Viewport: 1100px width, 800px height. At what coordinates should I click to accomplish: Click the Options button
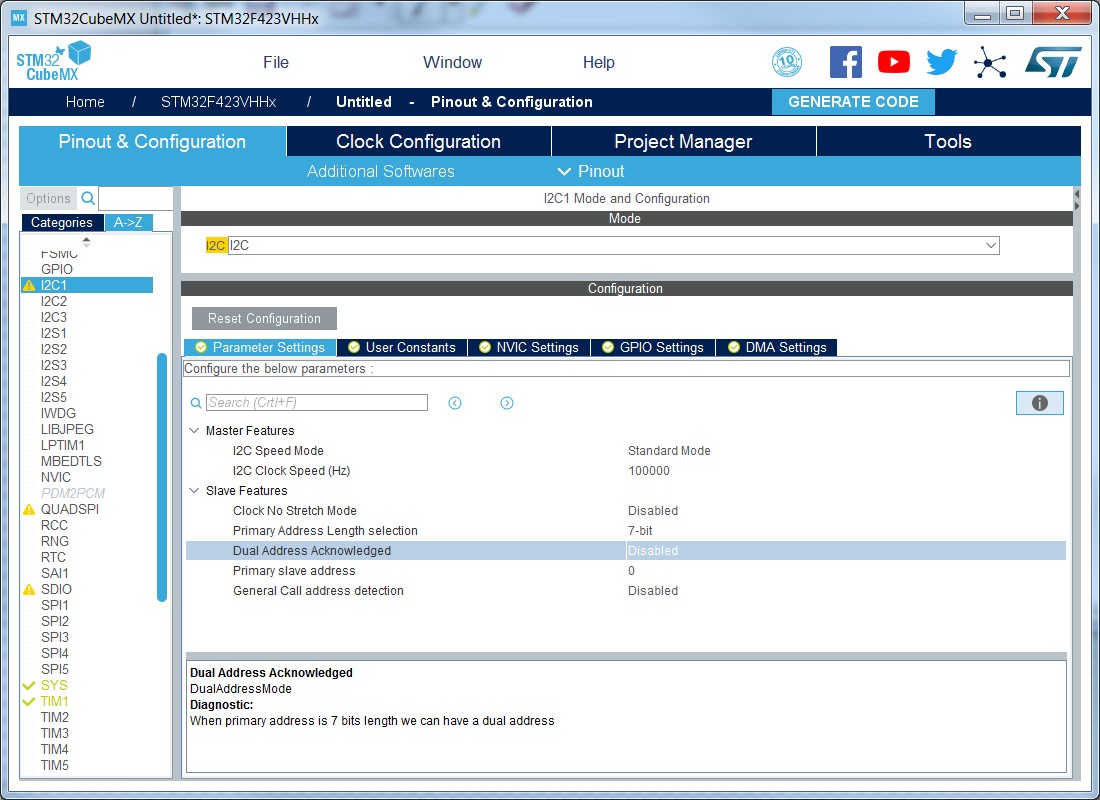click(48, 199)
